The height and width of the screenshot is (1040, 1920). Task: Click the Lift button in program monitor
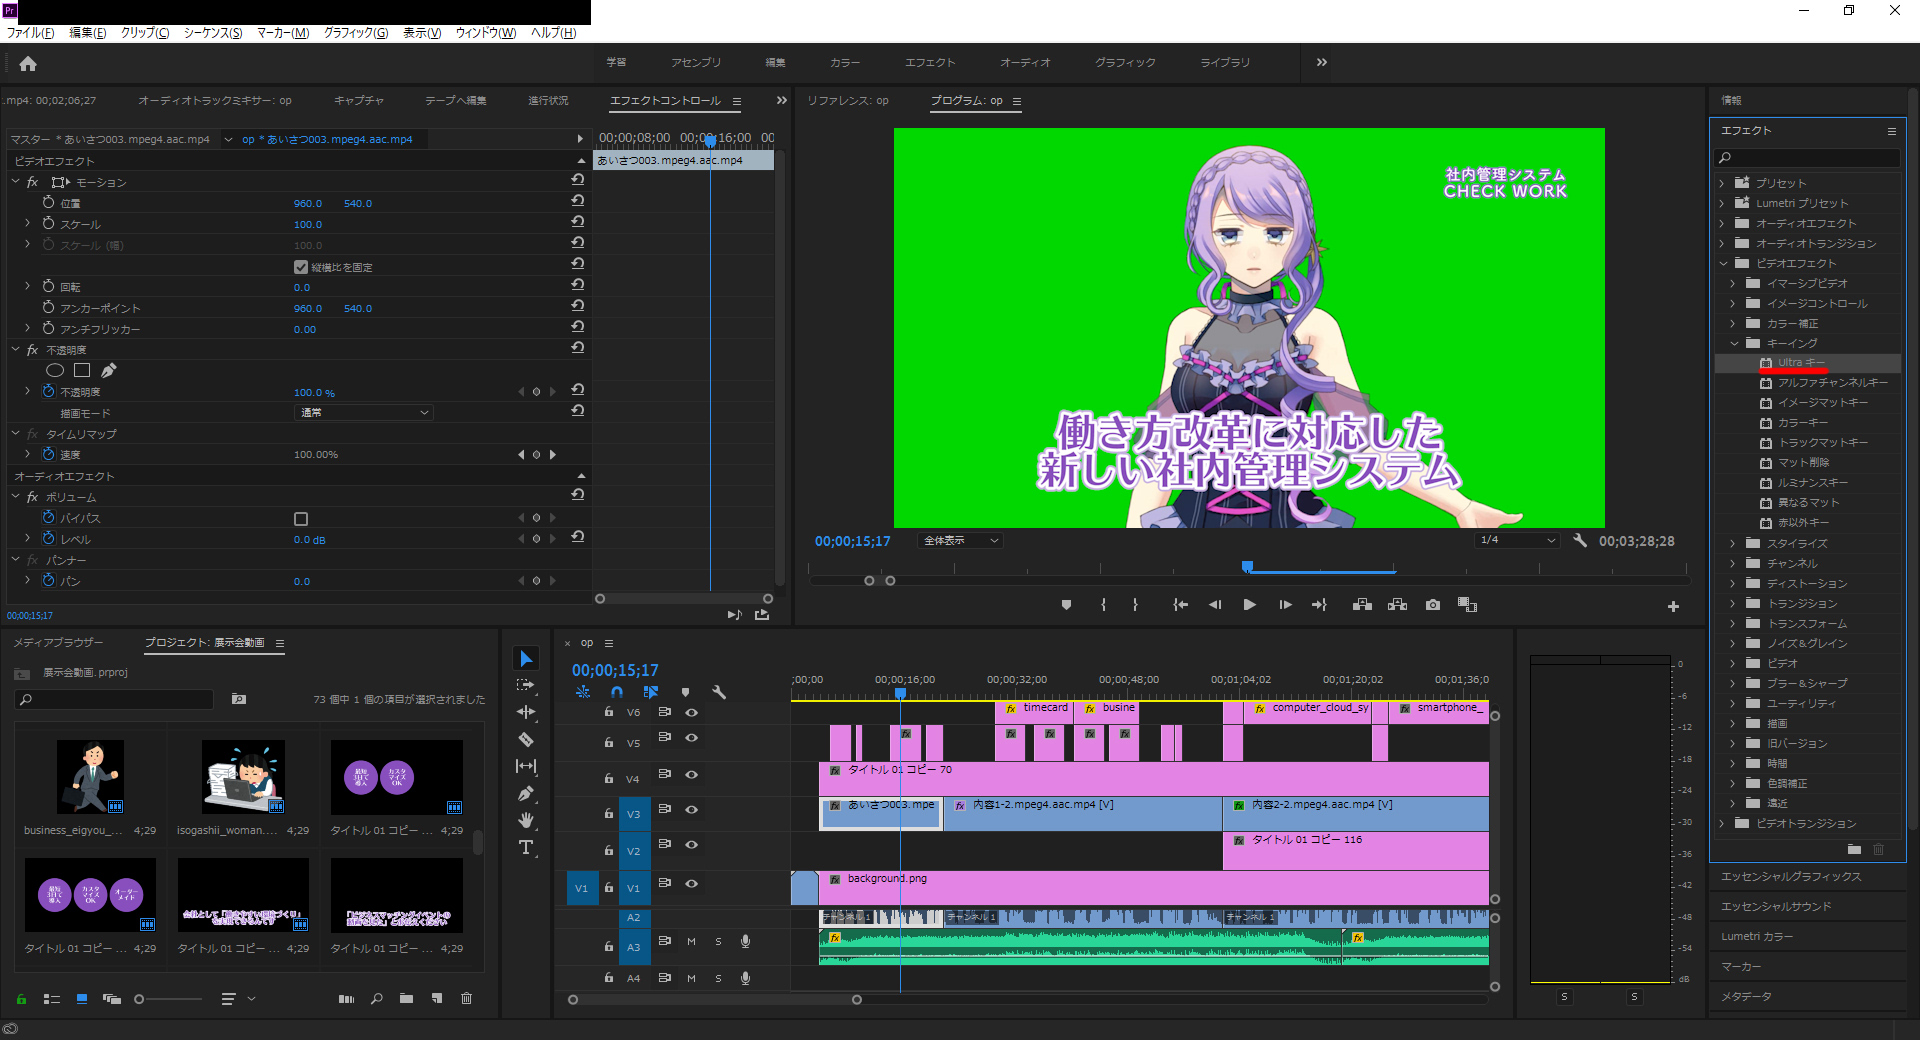tap(1362, 605)
